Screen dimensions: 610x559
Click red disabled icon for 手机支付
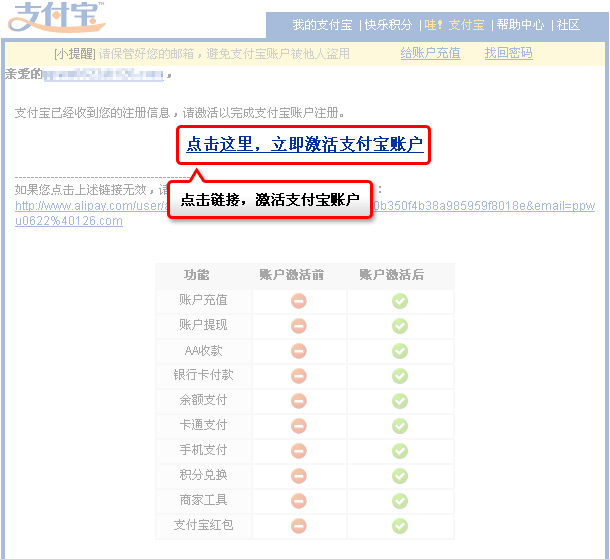tap(299, 451)
